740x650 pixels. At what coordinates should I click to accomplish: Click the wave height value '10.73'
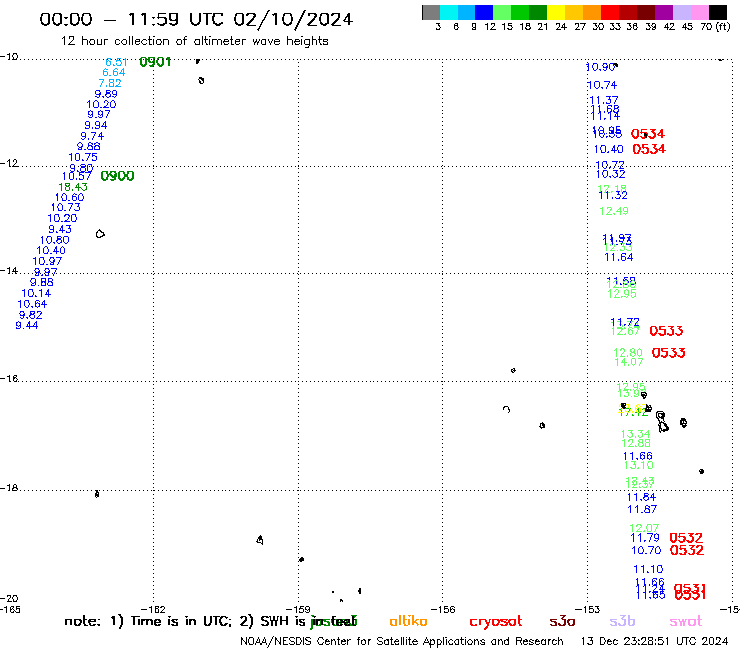click(x=66, y=207)
